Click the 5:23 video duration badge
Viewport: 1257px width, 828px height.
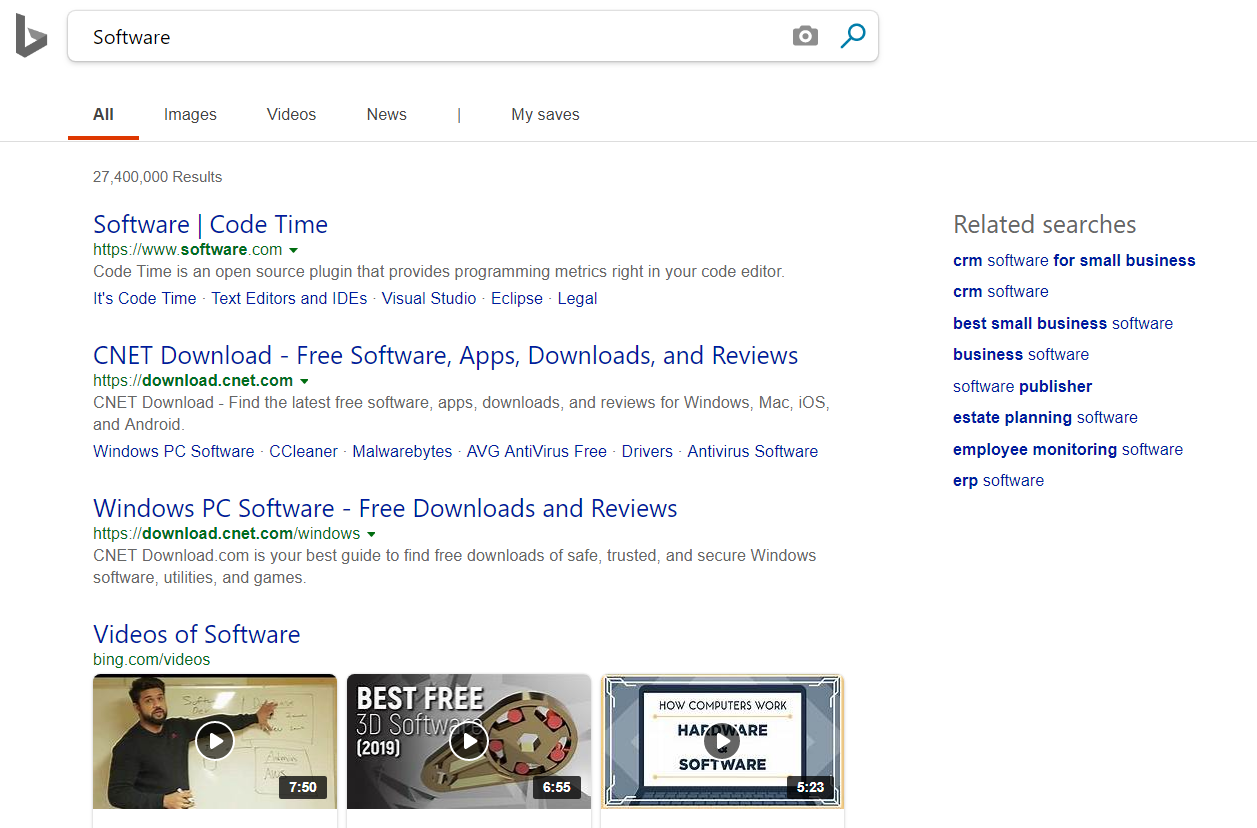(811, 787)
